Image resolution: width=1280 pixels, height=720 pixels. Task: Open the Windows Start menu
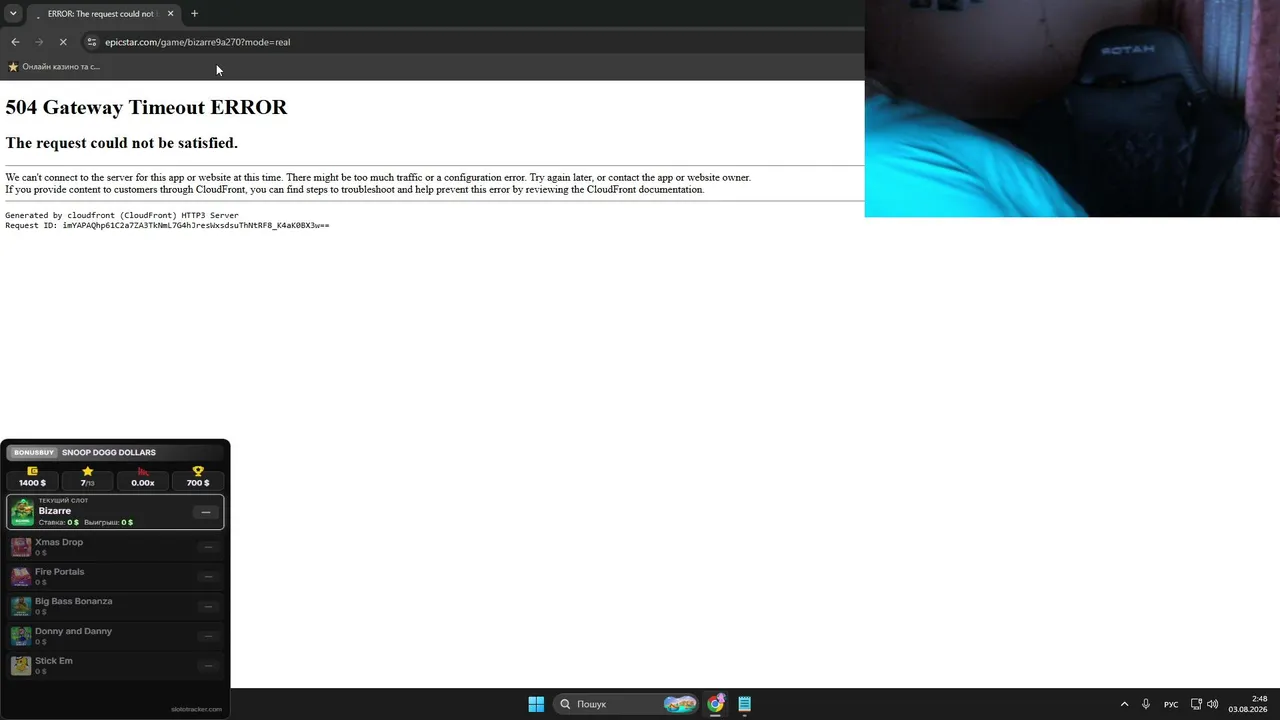(x=536, y=704)
